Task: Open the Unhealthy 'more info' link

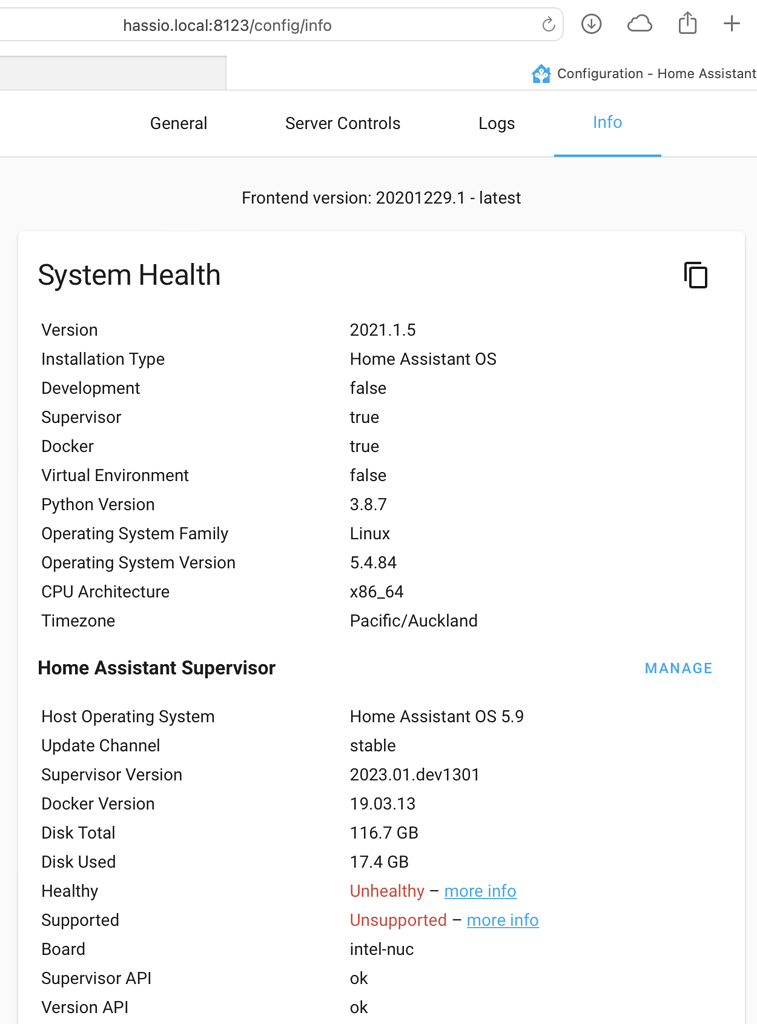Action: pos(480,891)
